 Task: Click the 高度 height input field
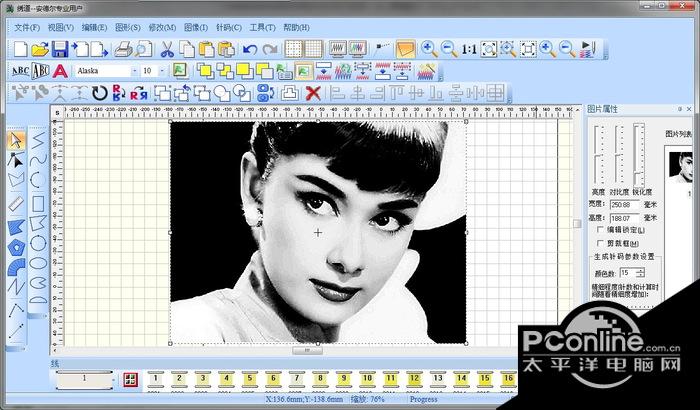(x=625, y=218)
